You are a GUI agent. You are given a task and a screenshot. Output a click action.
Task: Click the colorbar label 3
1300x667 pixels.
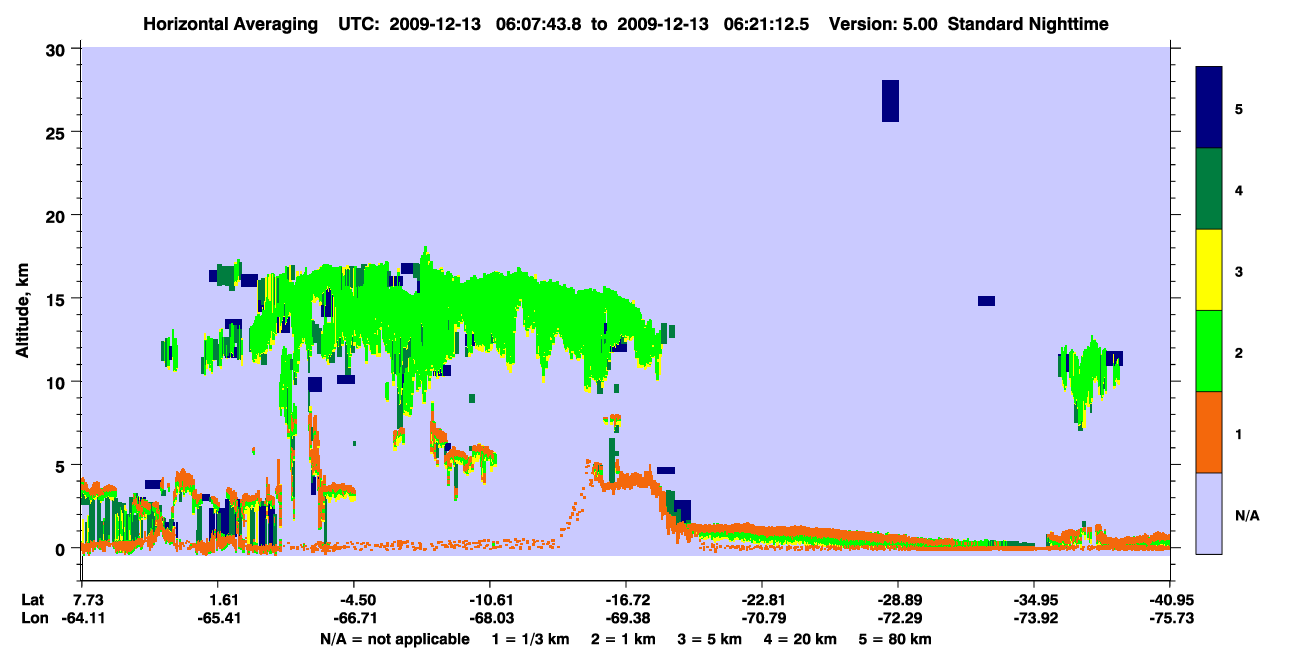[x=1238, y=270]
